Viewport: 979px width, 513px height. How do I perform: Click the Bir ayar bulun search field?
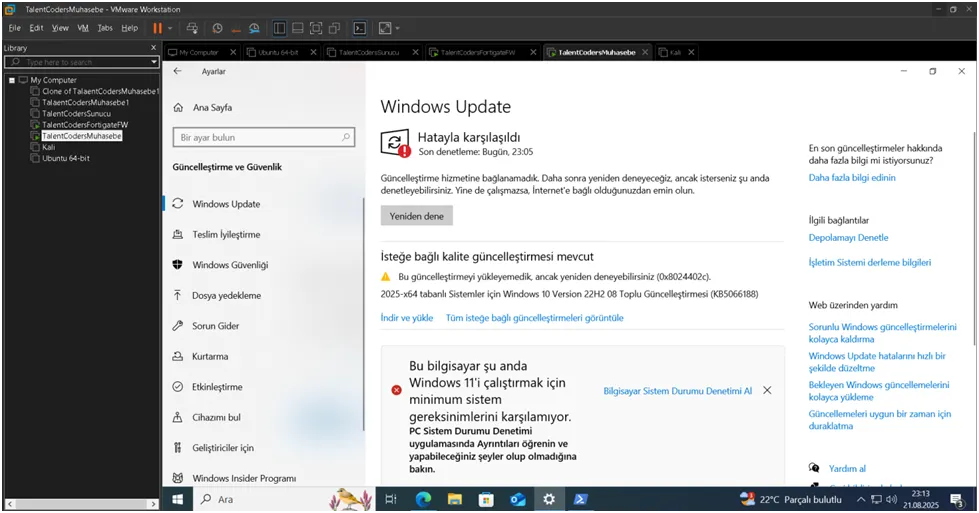pos(263,137)
